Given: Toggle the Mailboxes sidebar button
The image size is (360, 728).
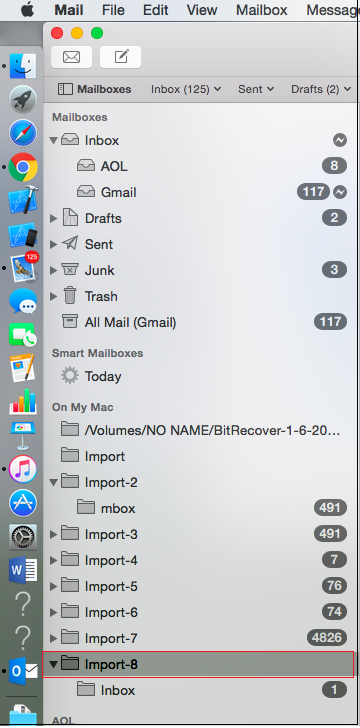Looking at the screenshot, I should (x=94, y=89).
